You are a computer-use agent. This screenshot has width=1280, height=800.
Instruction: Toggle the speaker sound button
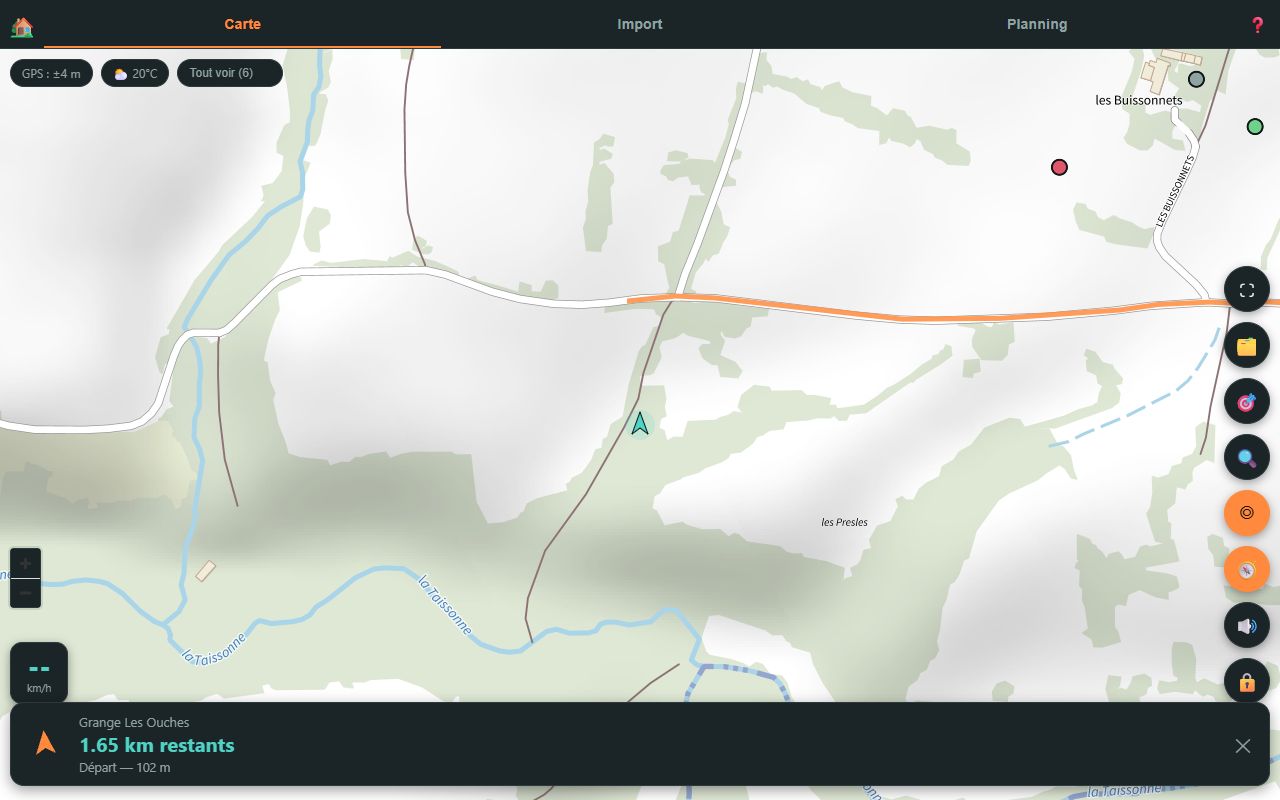point(1247,626)
